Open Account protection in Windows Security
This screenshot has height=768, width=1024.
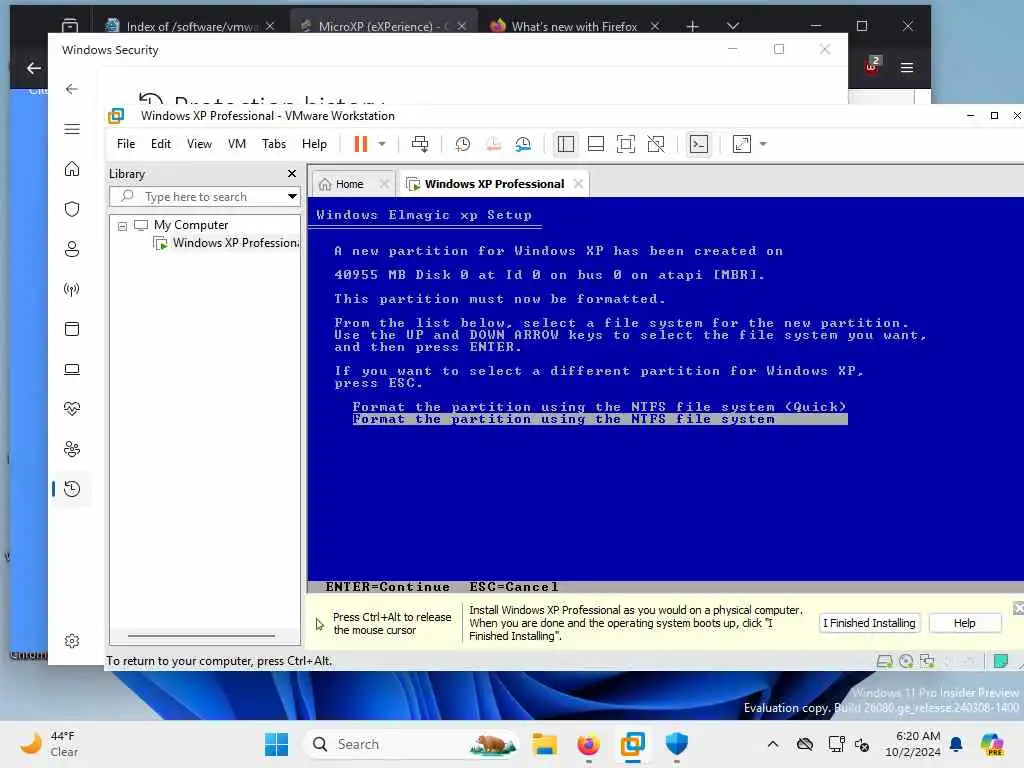[72, 249]
